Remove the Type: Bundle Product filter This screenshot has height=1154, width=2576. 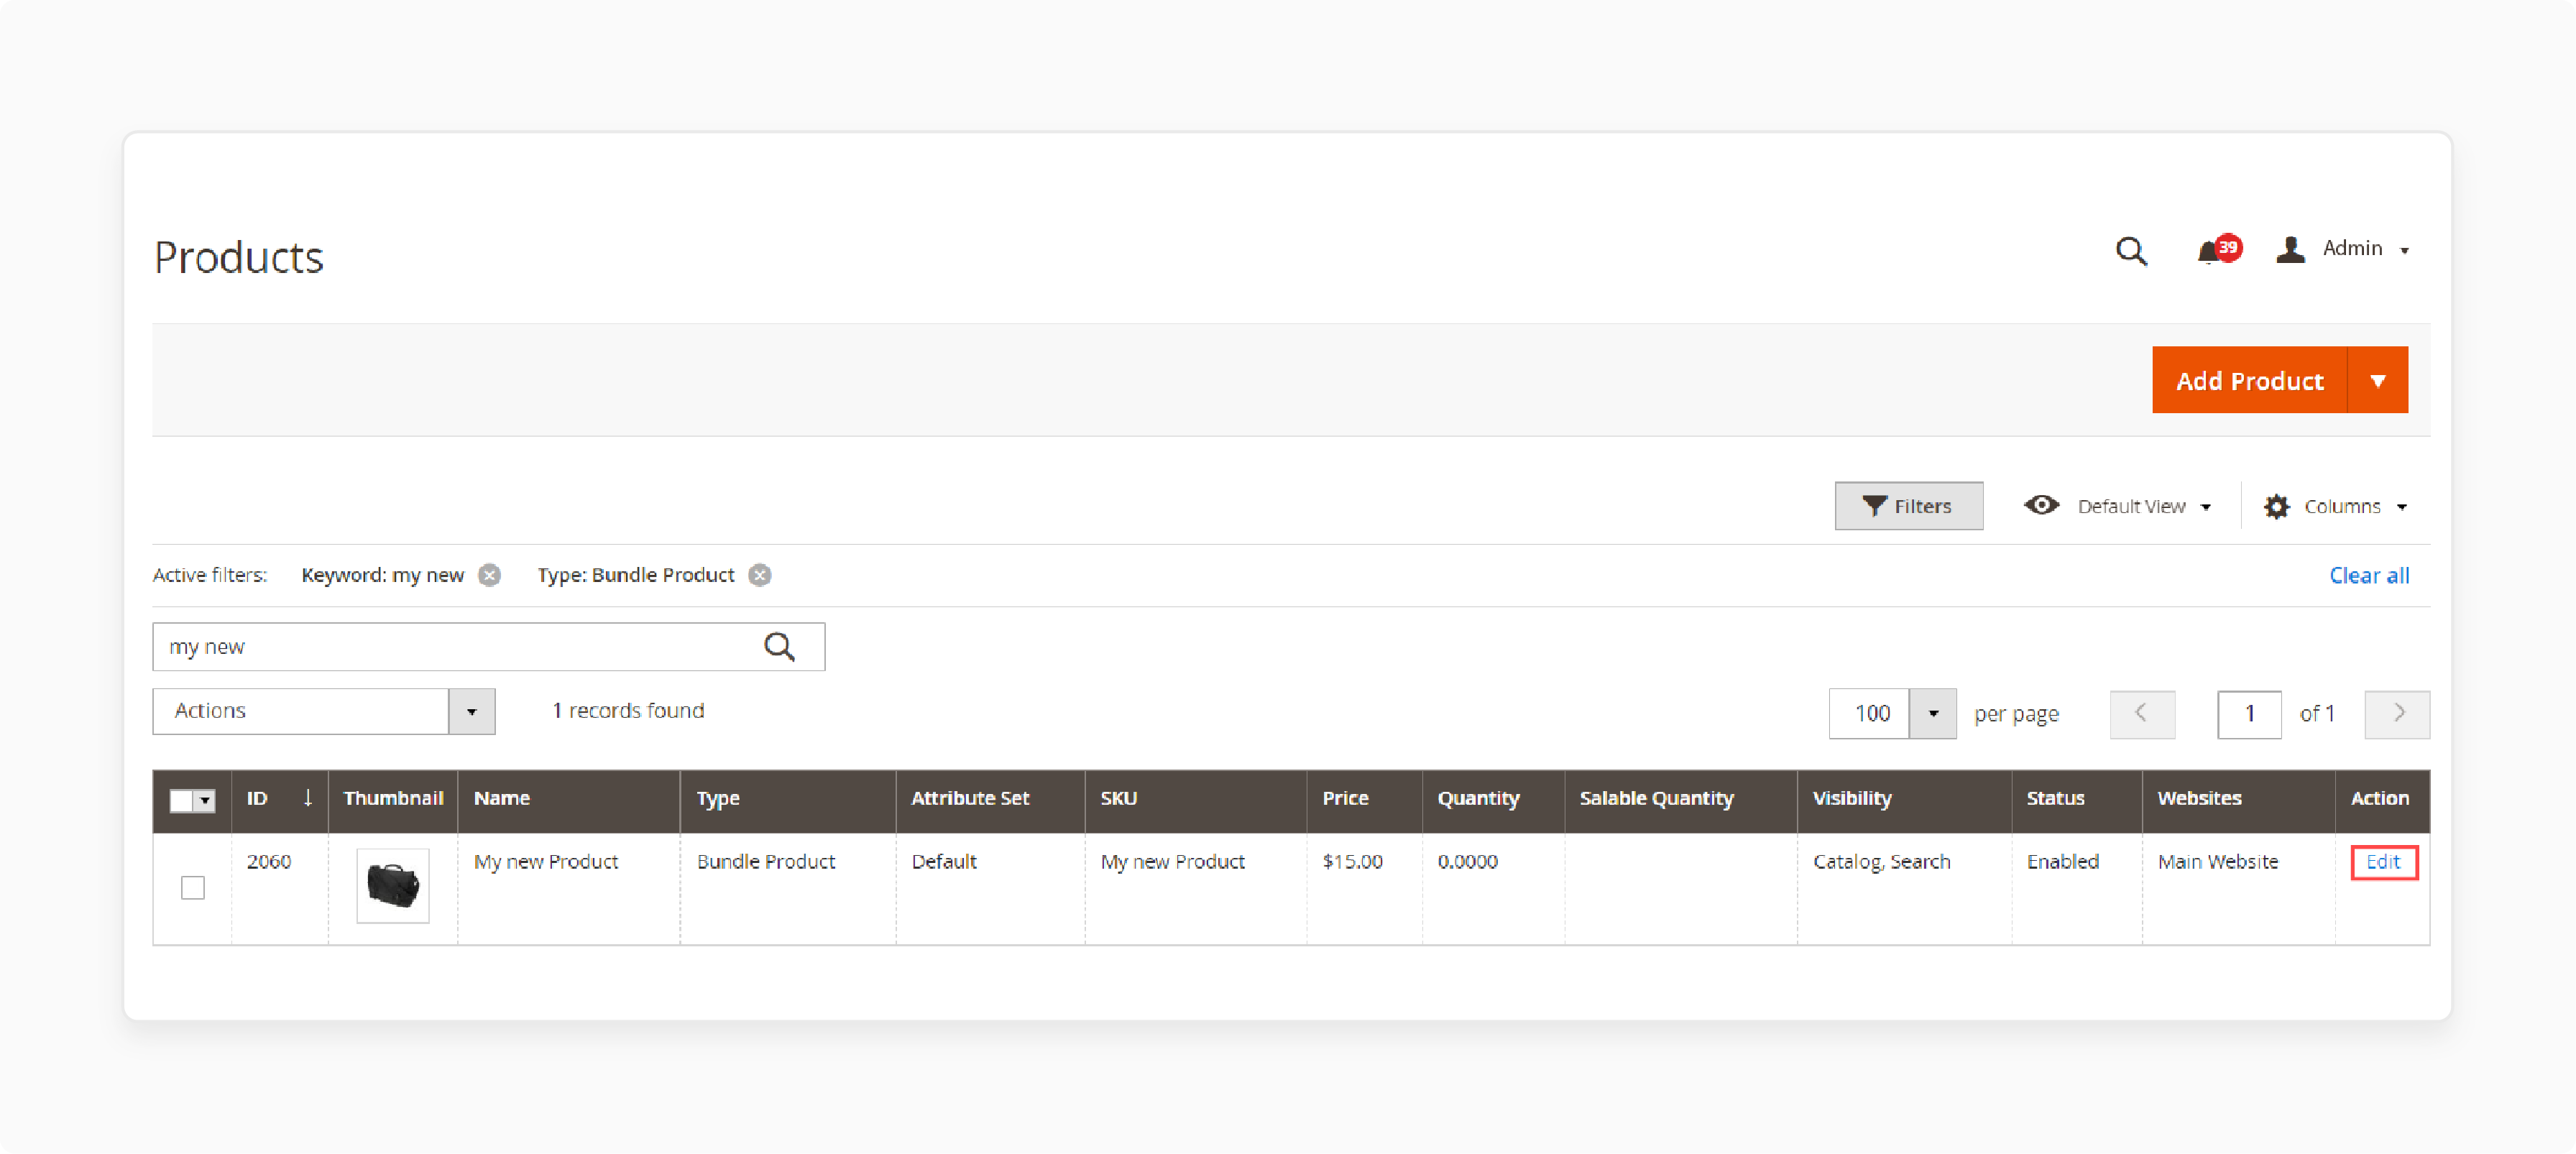pyautogui.click(x=760, y=575)
